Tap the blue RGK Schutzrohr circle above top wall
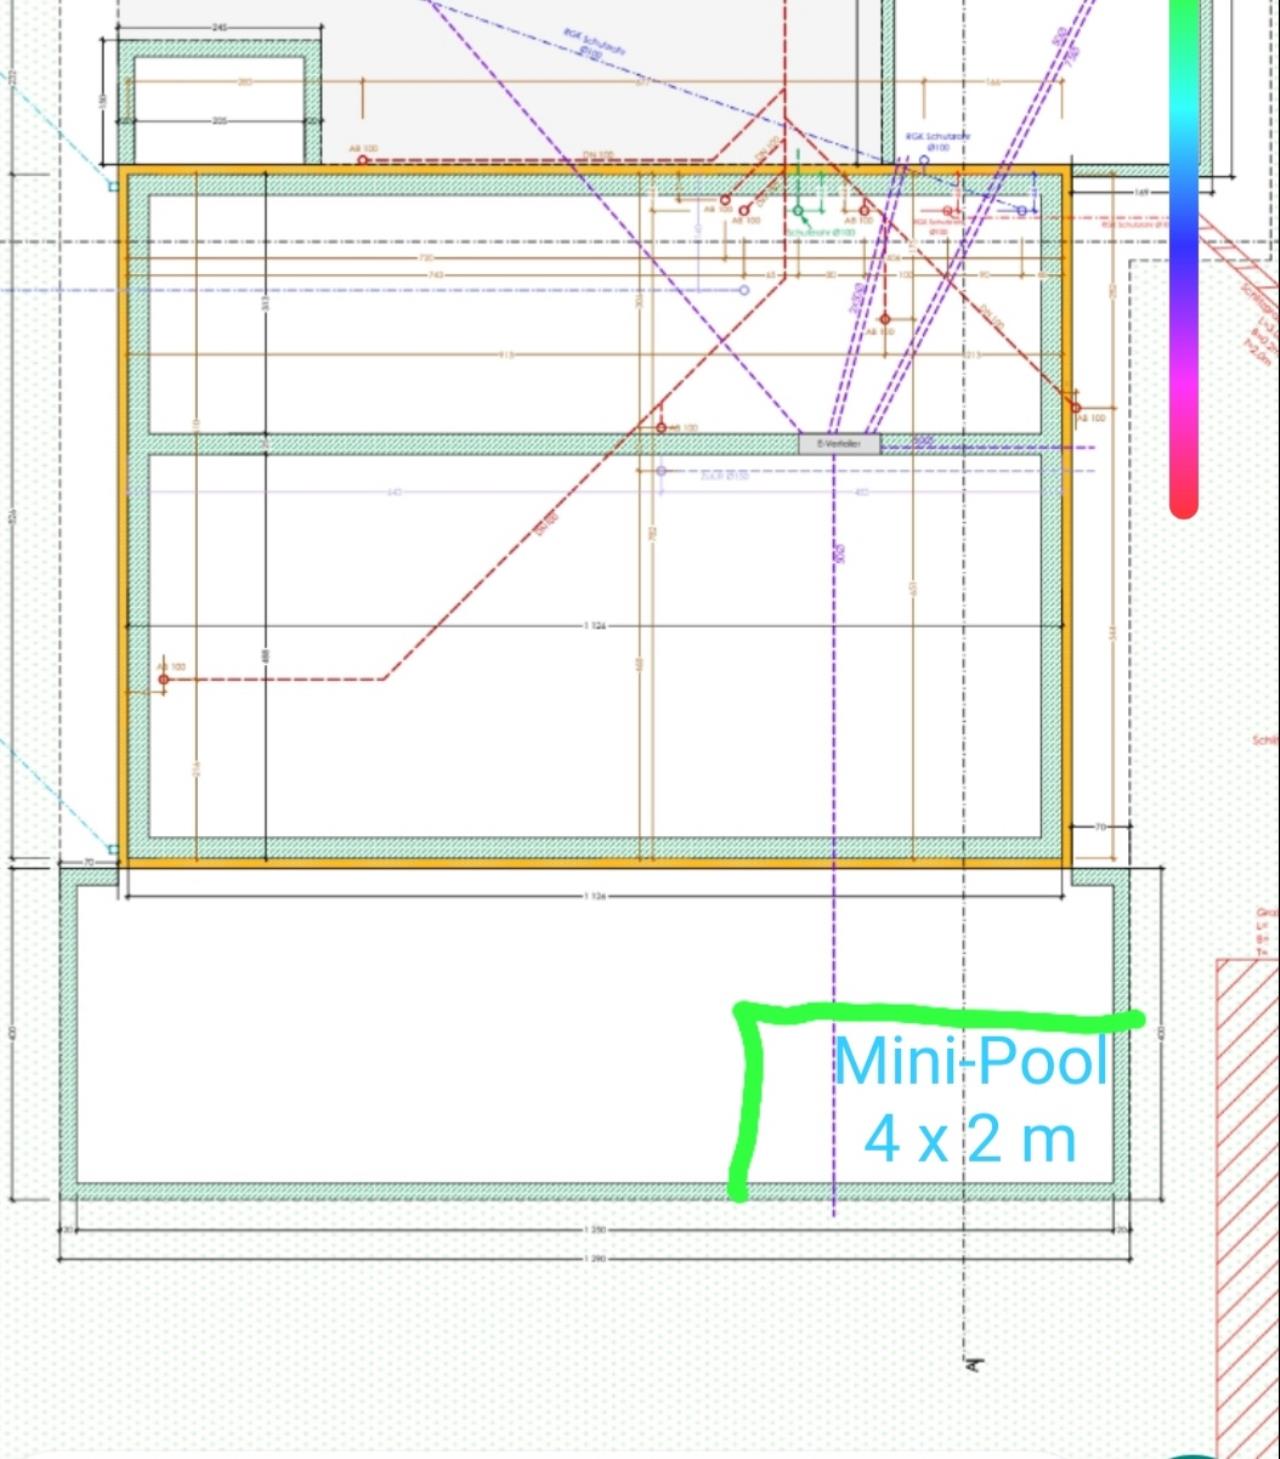The height and width of the screenshot is (1459, 1280). (x=924, y=160)
